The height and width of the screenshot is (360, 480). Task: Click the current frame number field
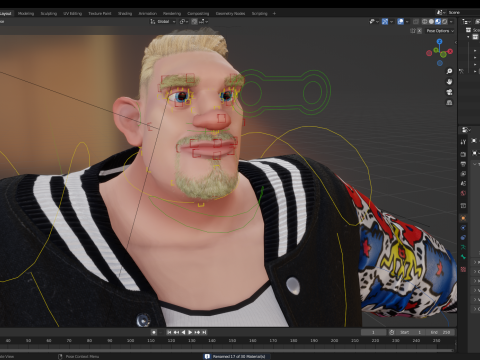[x=373, y=332]
